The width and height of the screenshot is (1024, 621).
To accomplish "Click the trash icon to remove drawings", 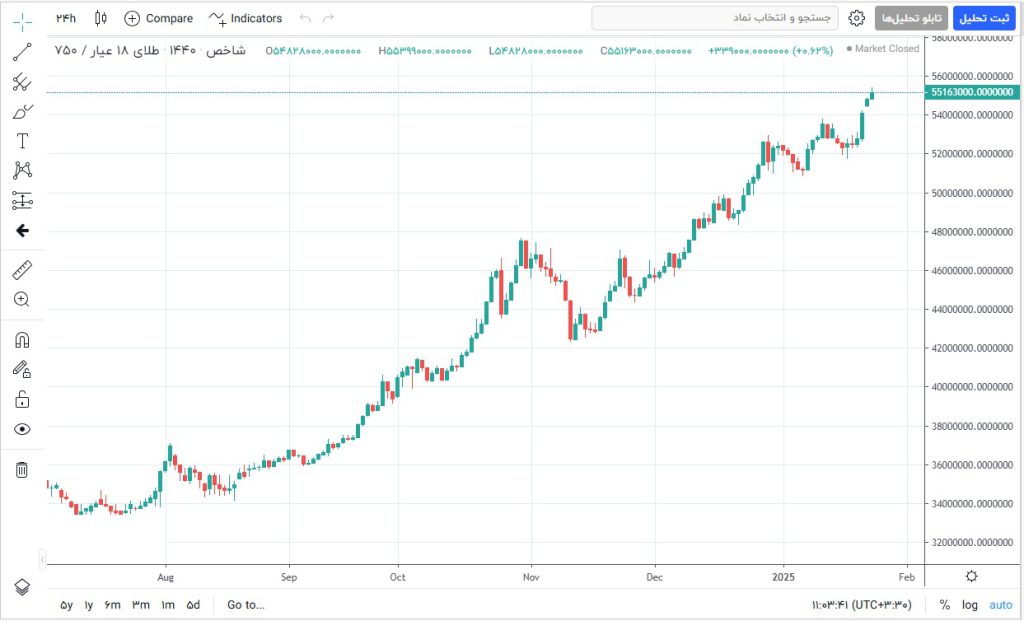I will point(22,469).
